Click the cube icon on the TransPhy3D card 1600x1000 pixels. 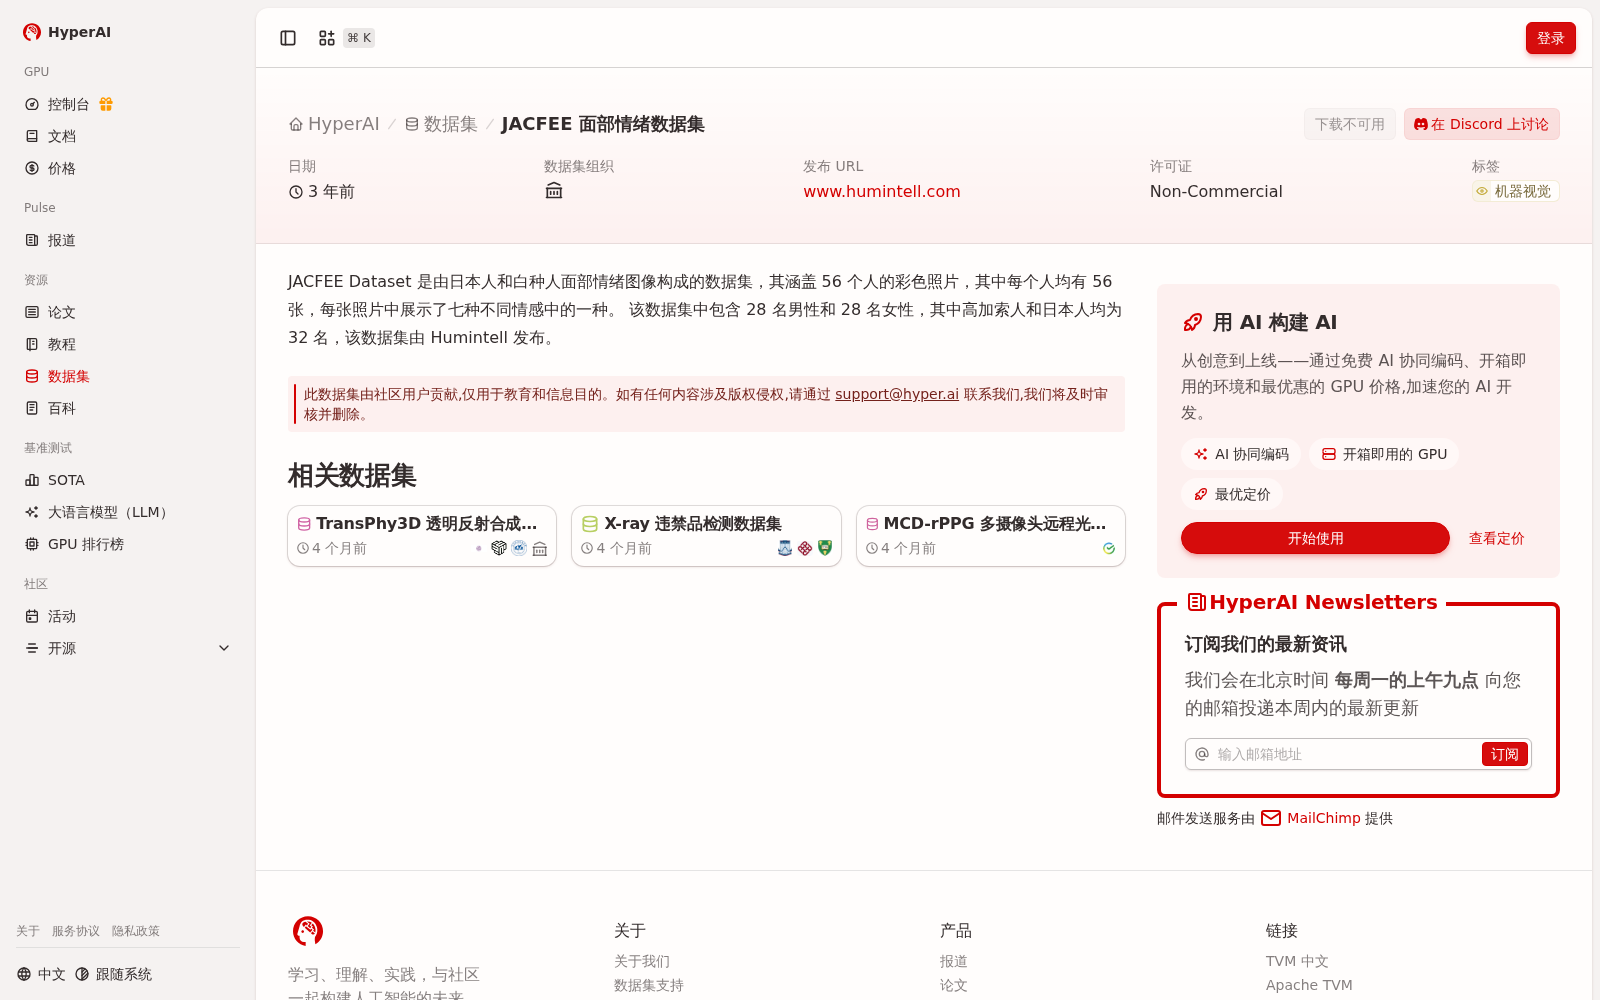[499, 548]
